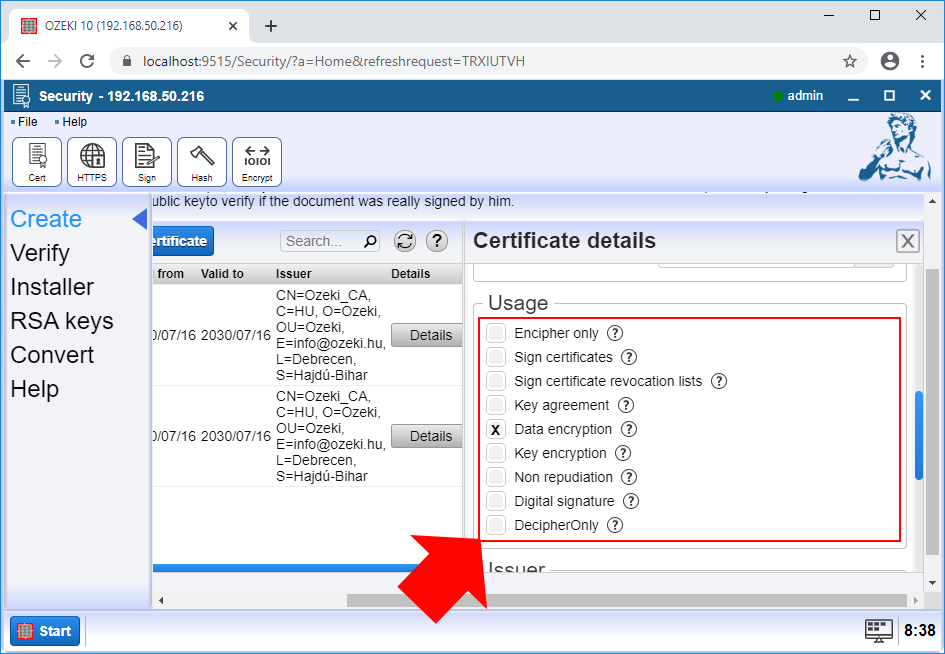
Task: Bookmark this page with the star icon
Action: click(850, 61)
